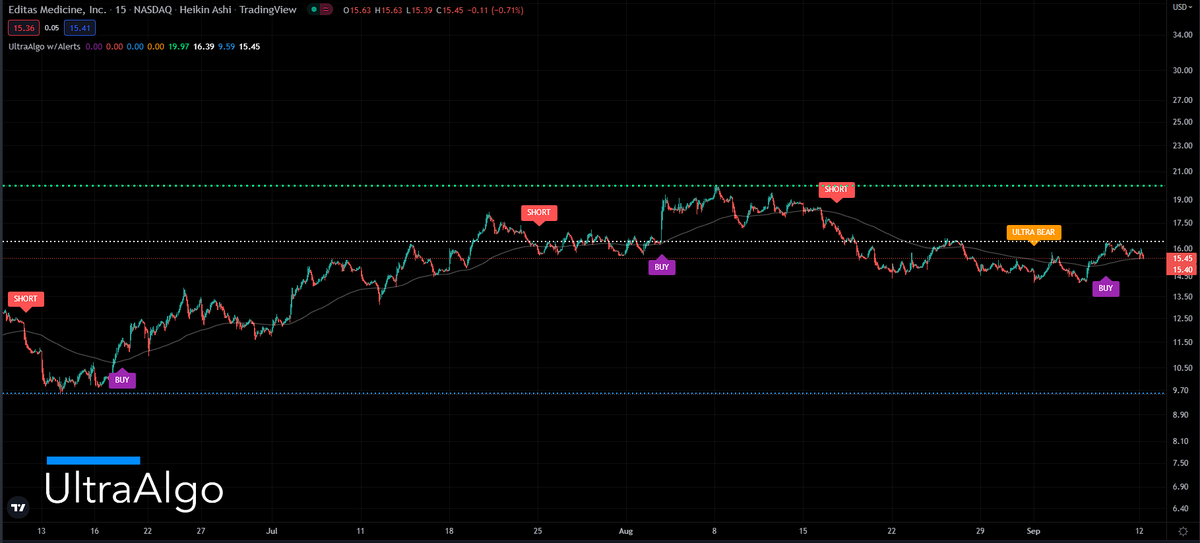1200x543 pixels.
Task: Click the Jul label on time axis
Action: click(272, 531)
